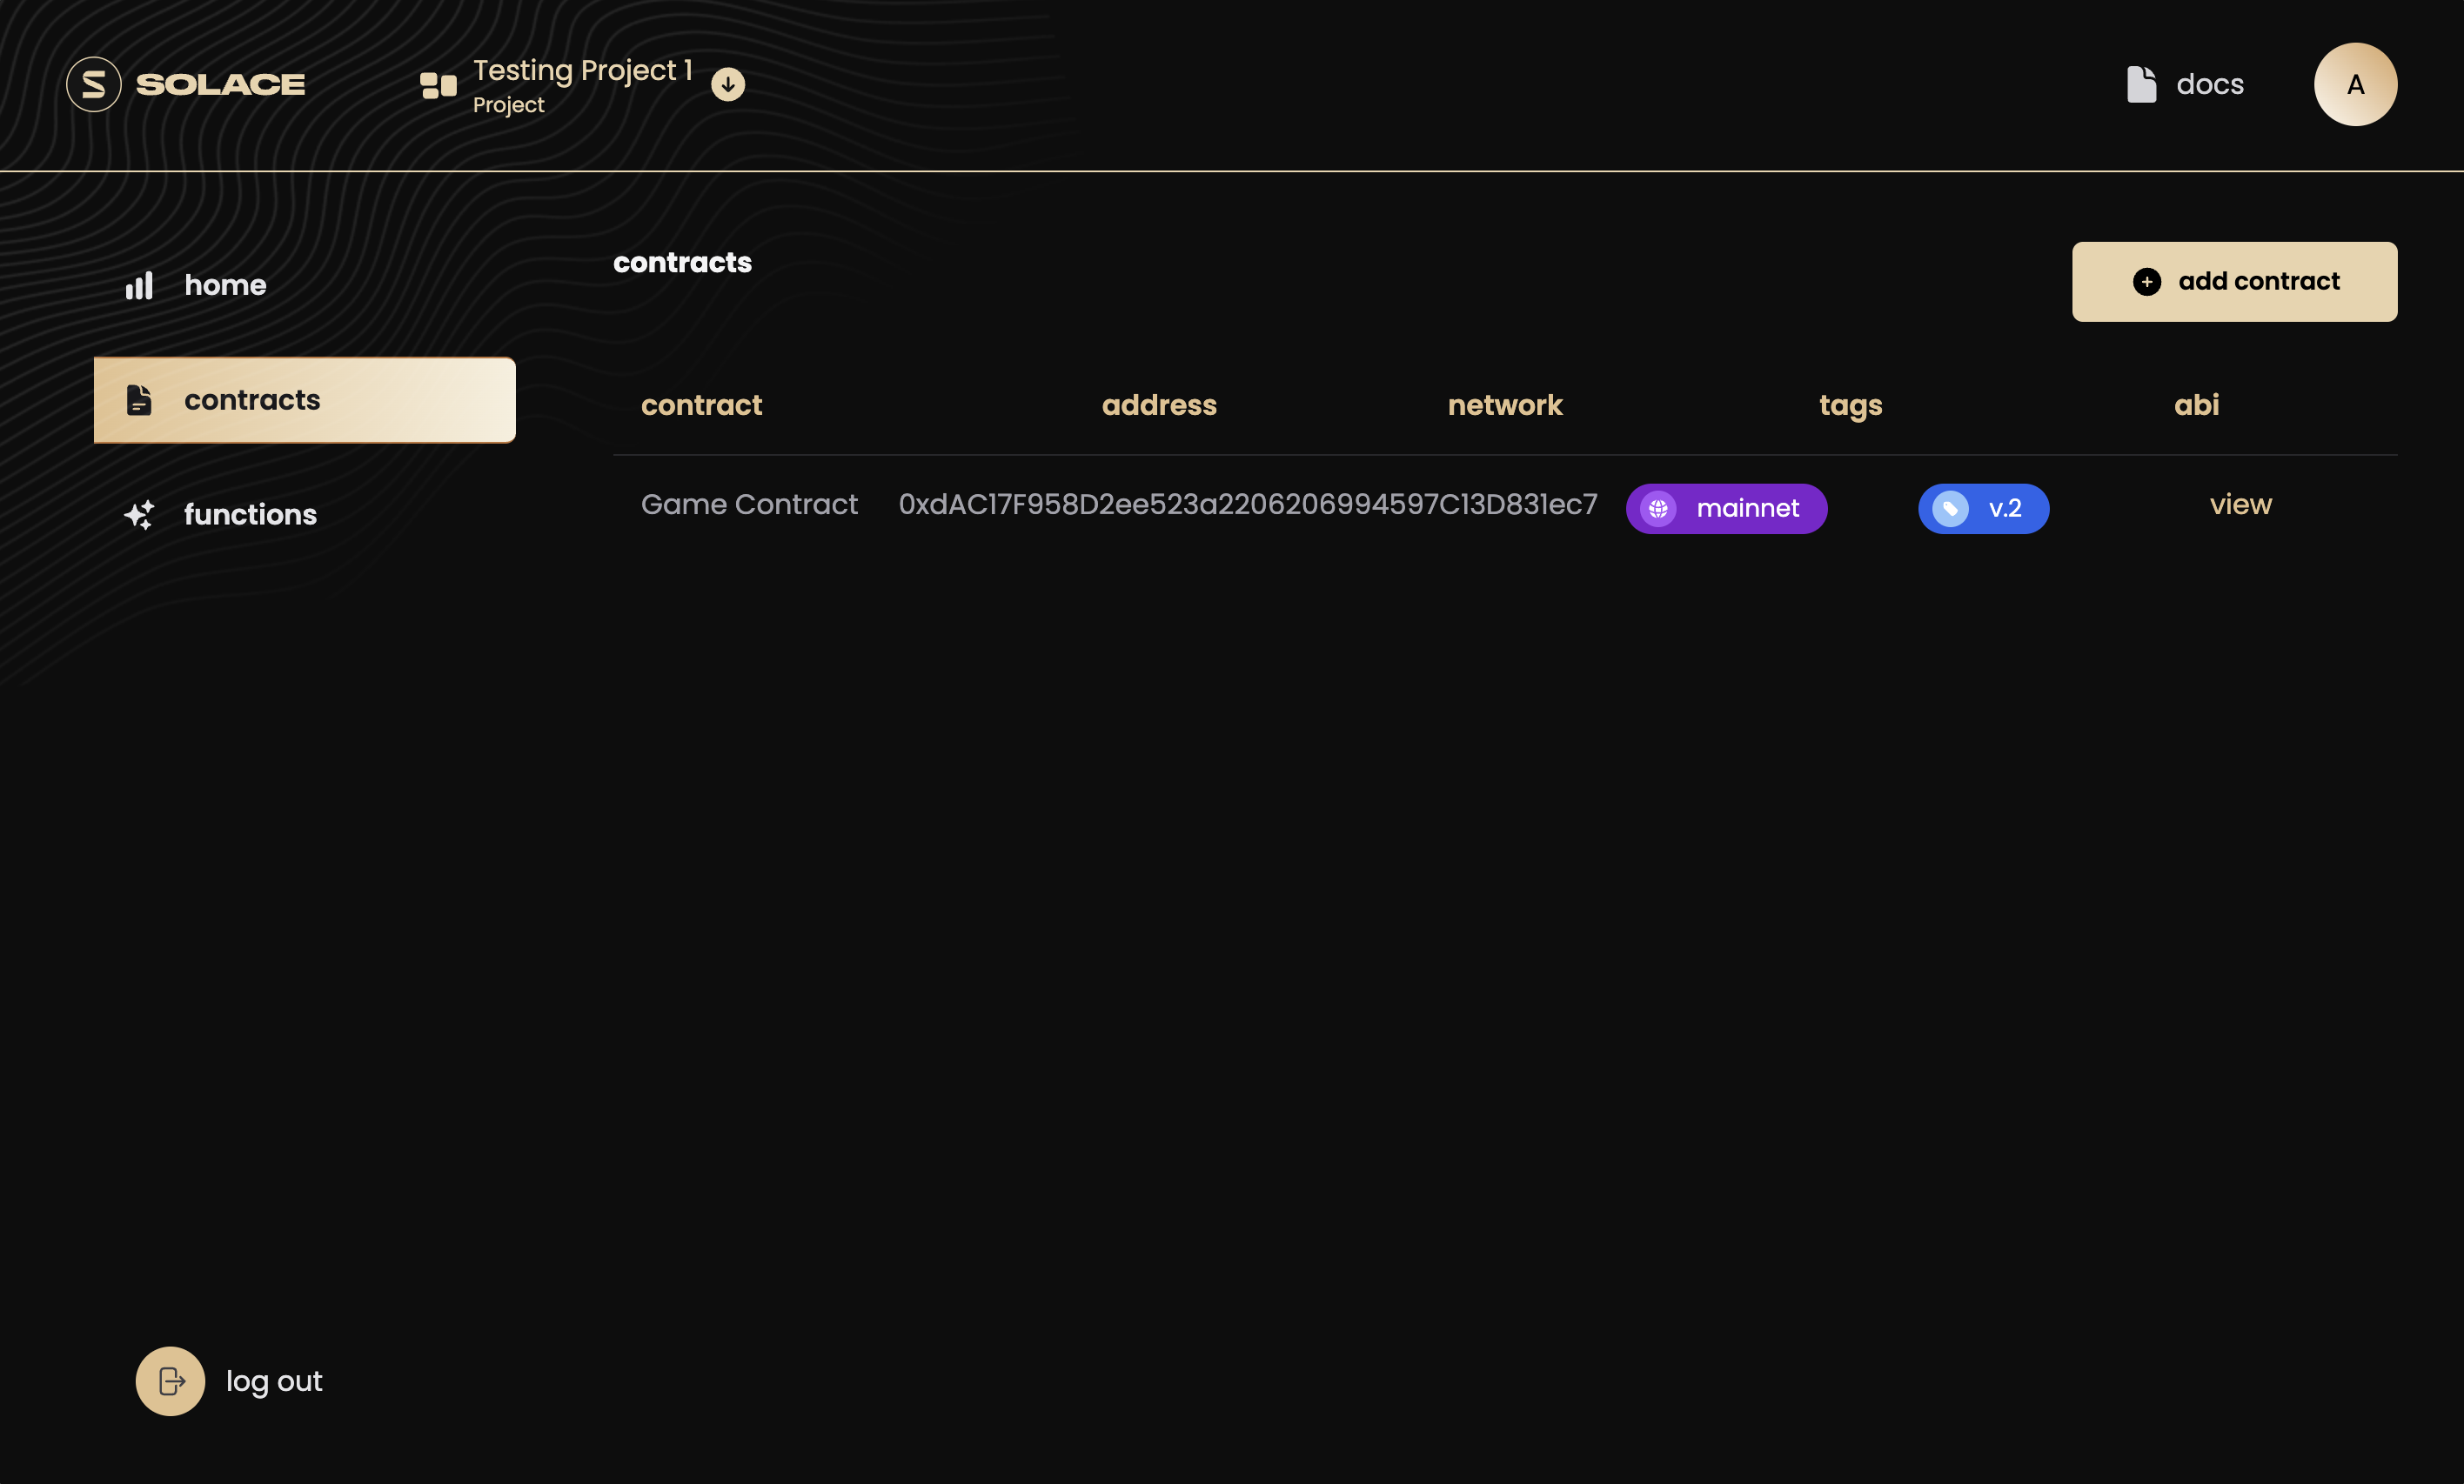
Task: Click the functions sparkle icon
Action: click(x=139, y=514)
